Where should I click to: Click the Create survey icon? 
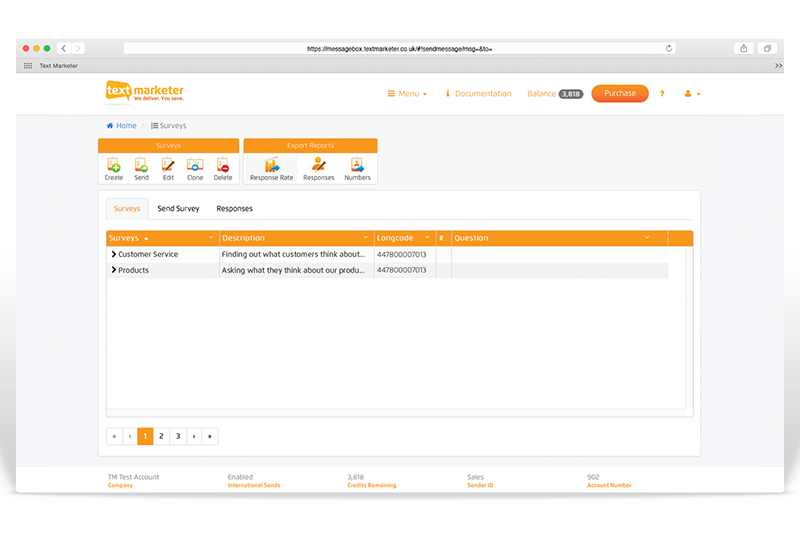coord(114,167)
